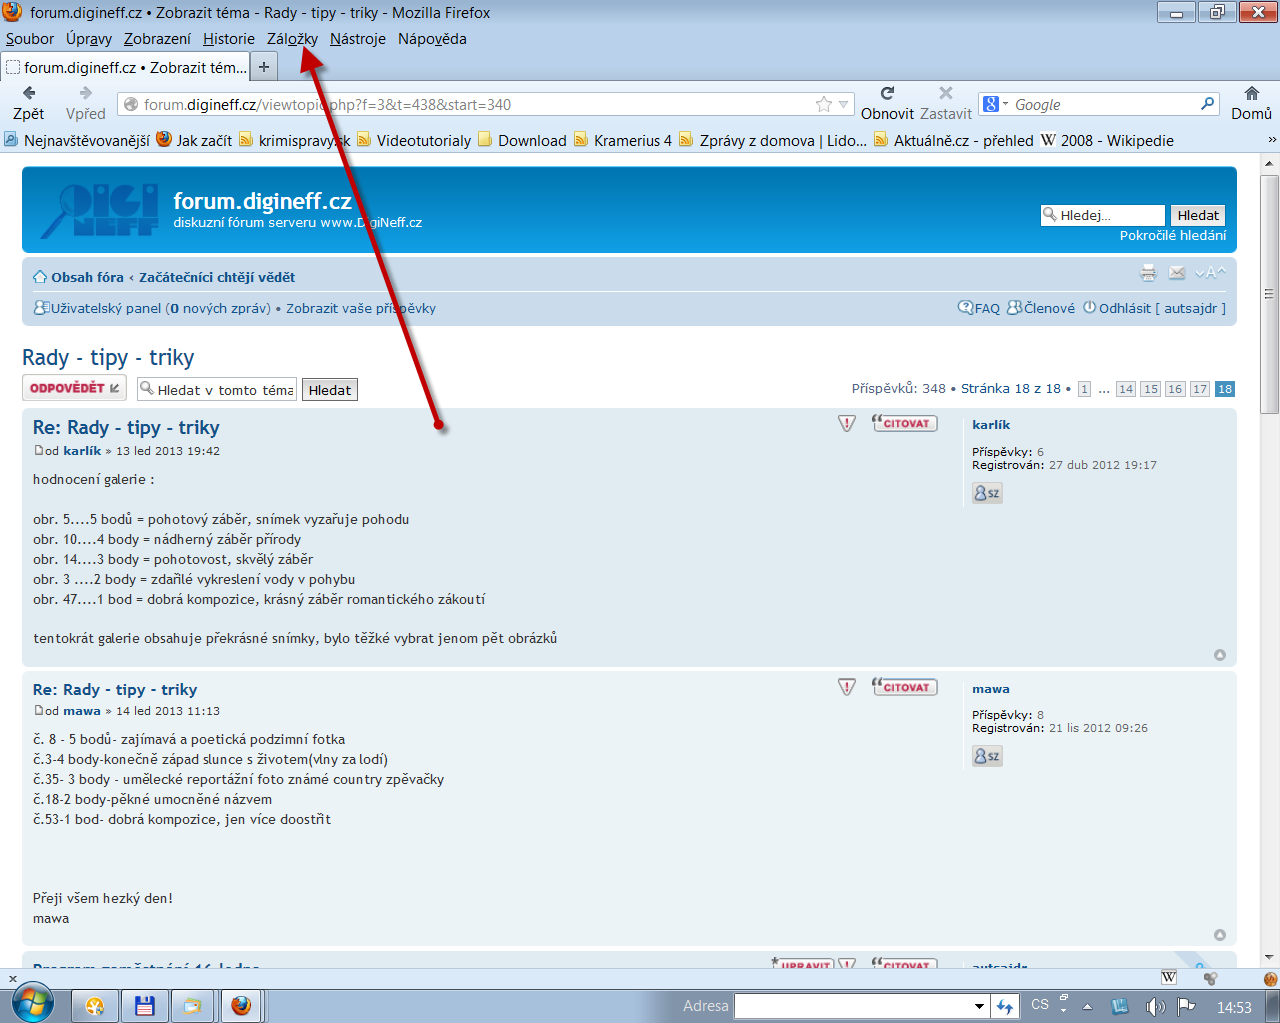
Task: Open the Záložky menu
Action: click(x=292, y=39)
